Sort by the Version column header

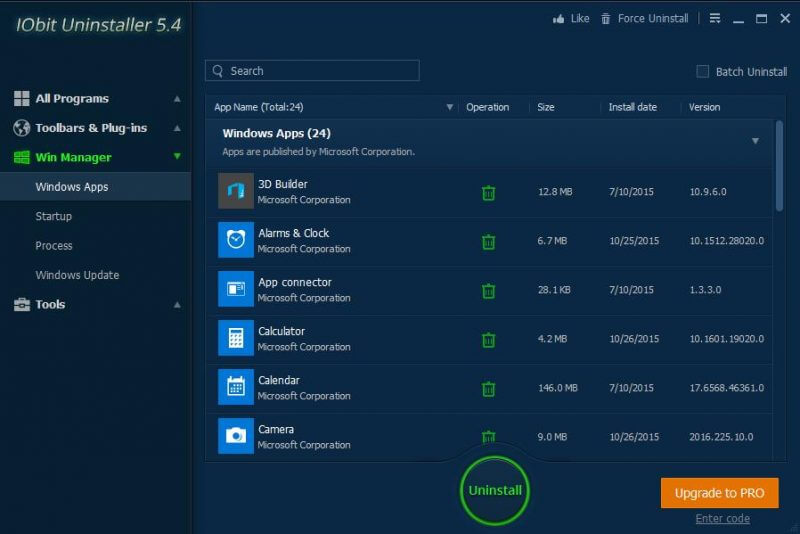[704, 107]
